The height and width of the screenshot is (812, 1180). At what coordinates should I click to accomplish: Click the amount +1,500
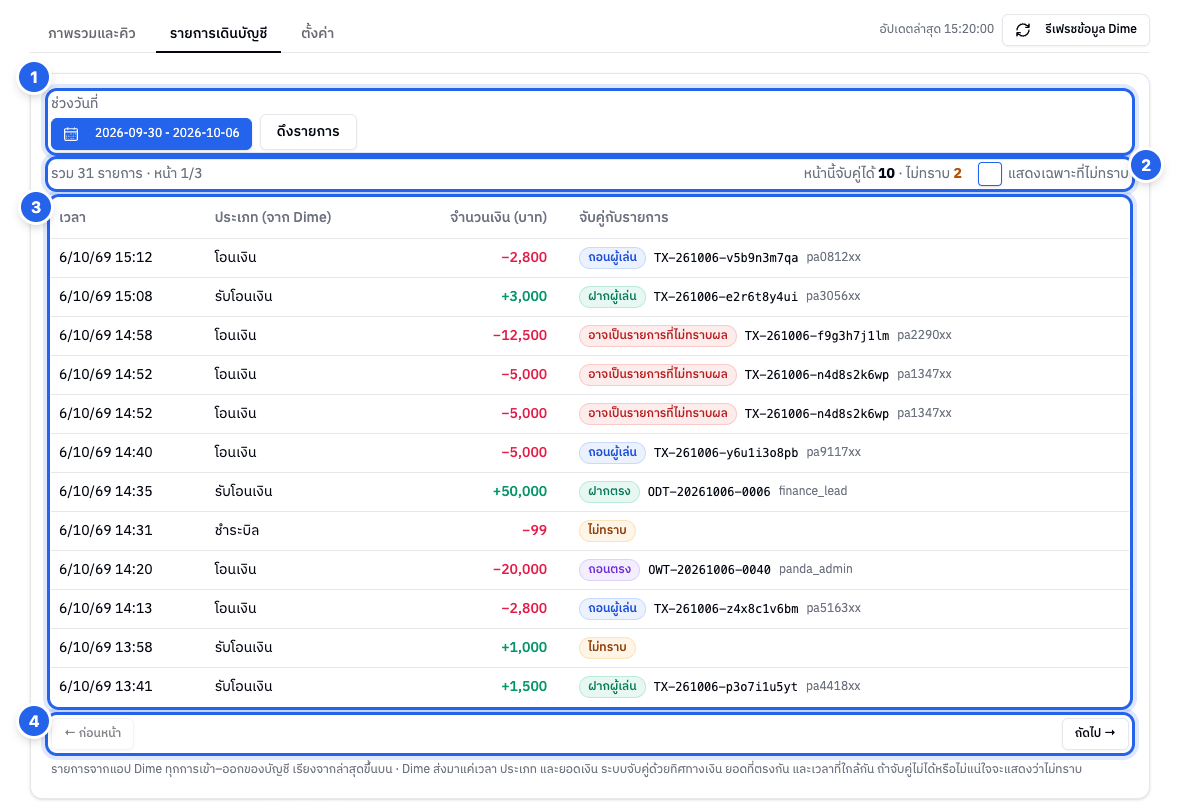click(524, 686)
